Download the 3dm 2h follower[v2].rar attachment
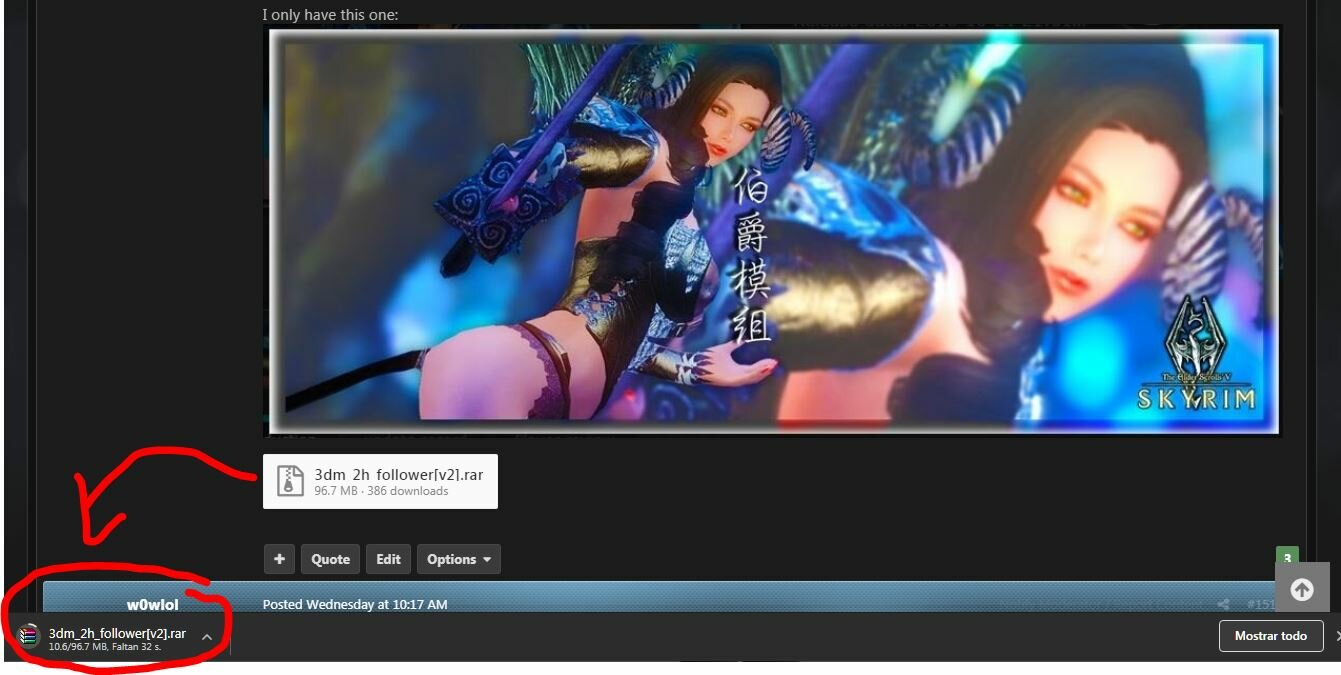Image resolution: width=1341 pixels, height=675 pixels. [380, 481]
